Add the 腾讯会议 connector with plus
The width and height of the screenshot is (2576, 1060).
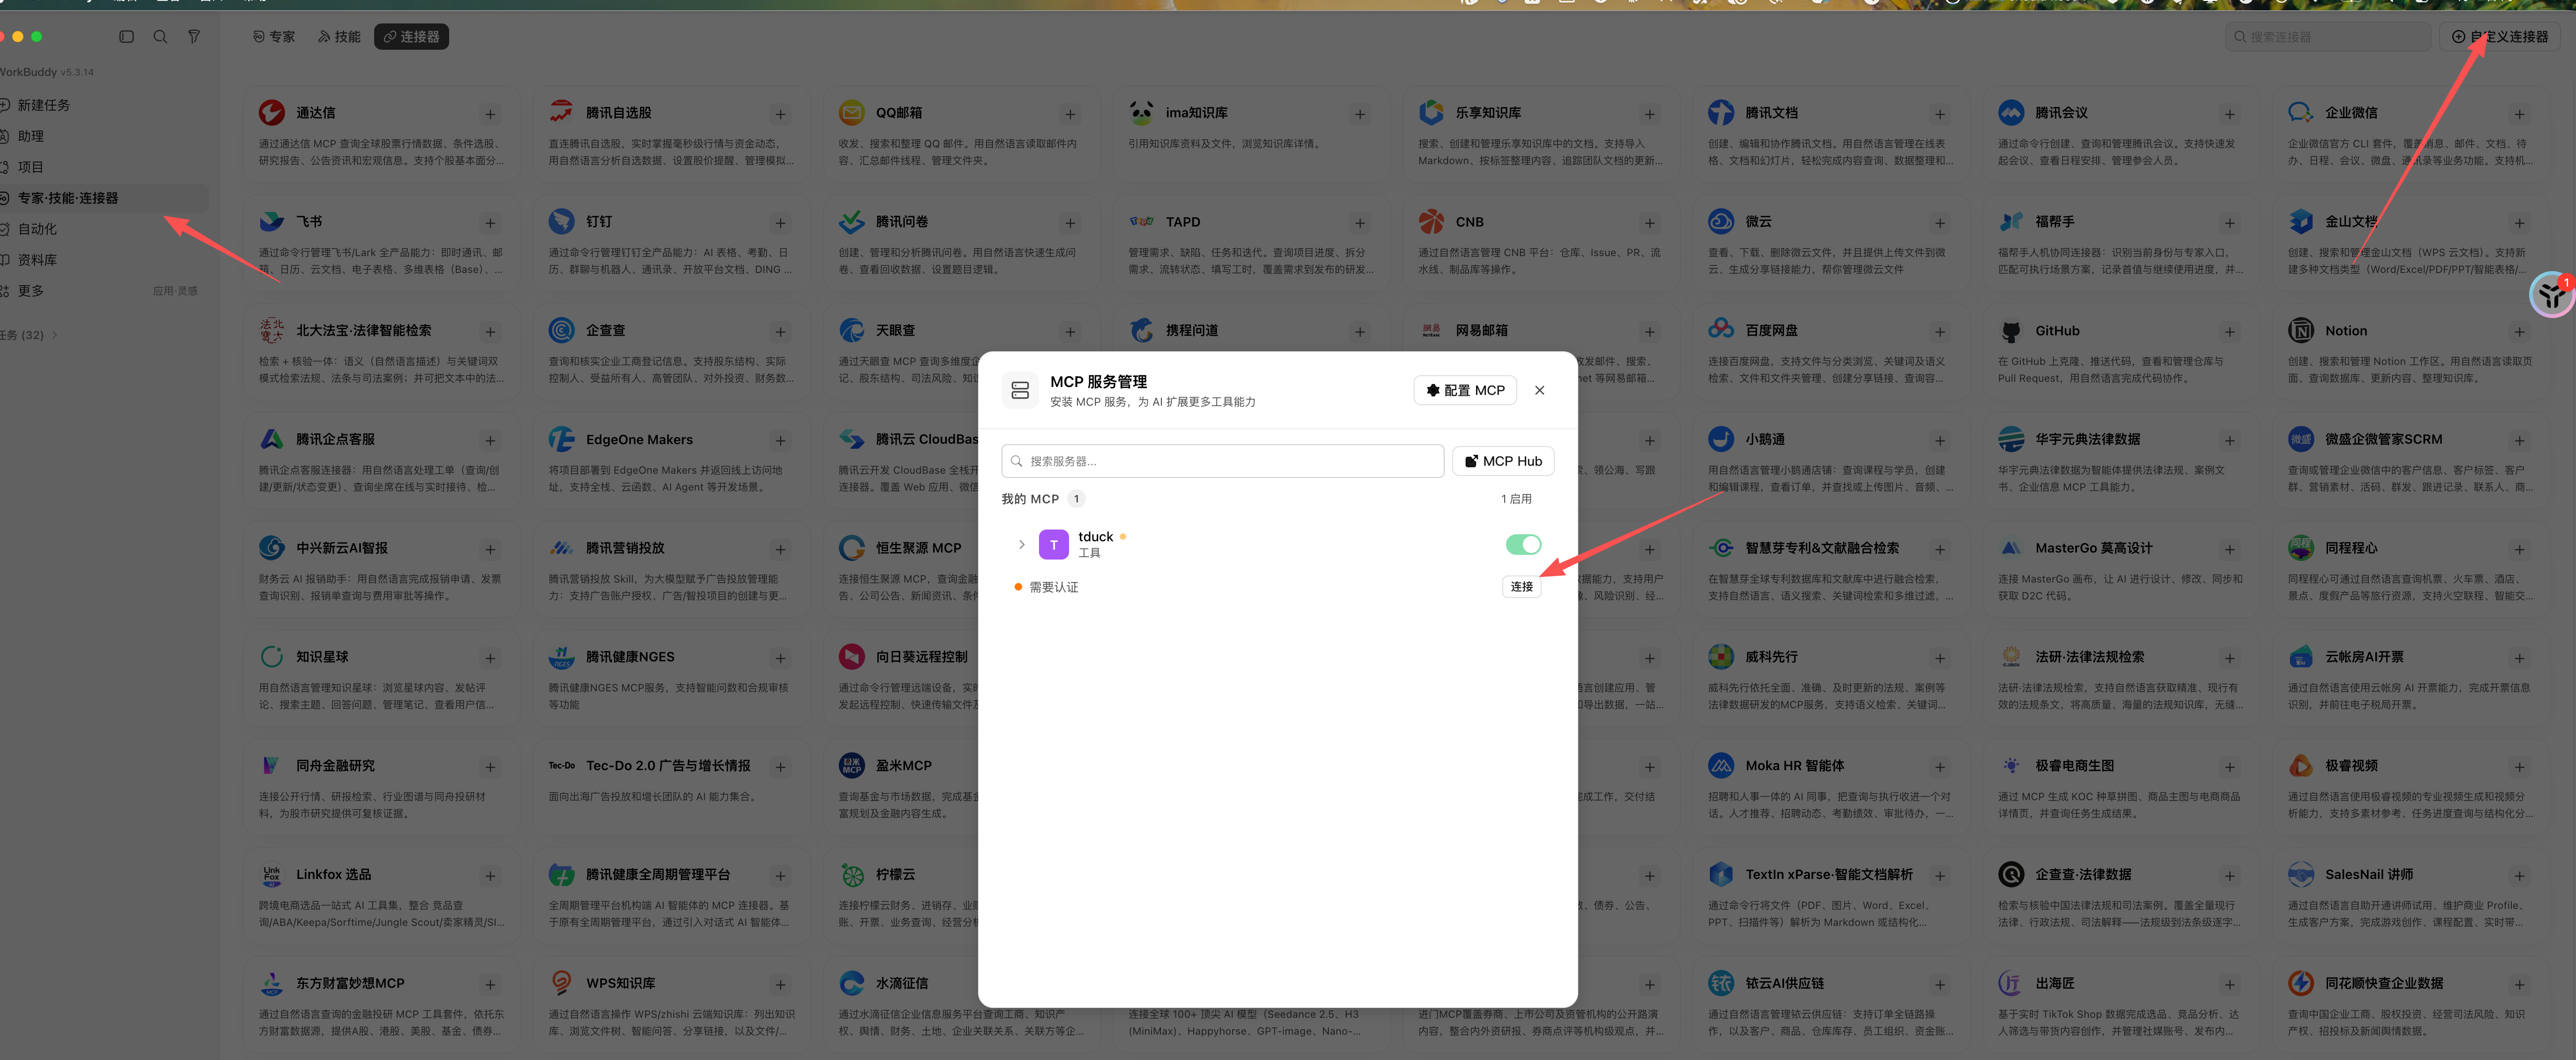coord(2229,114)
